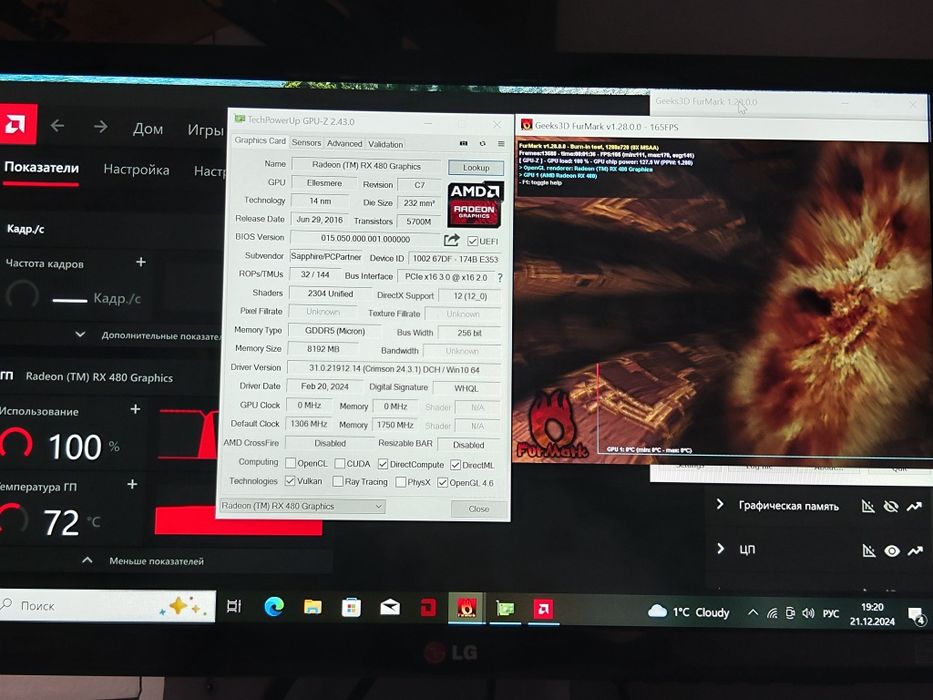Add the Частота кадров metric with the plus icon
This screenshot has height=700, width=933.
pyautogui.click(x=141, y=262)
